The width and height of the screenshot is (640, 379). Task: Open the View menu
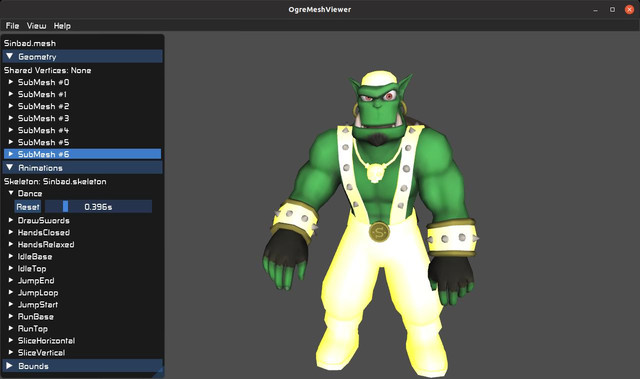(x=36, y=26)
